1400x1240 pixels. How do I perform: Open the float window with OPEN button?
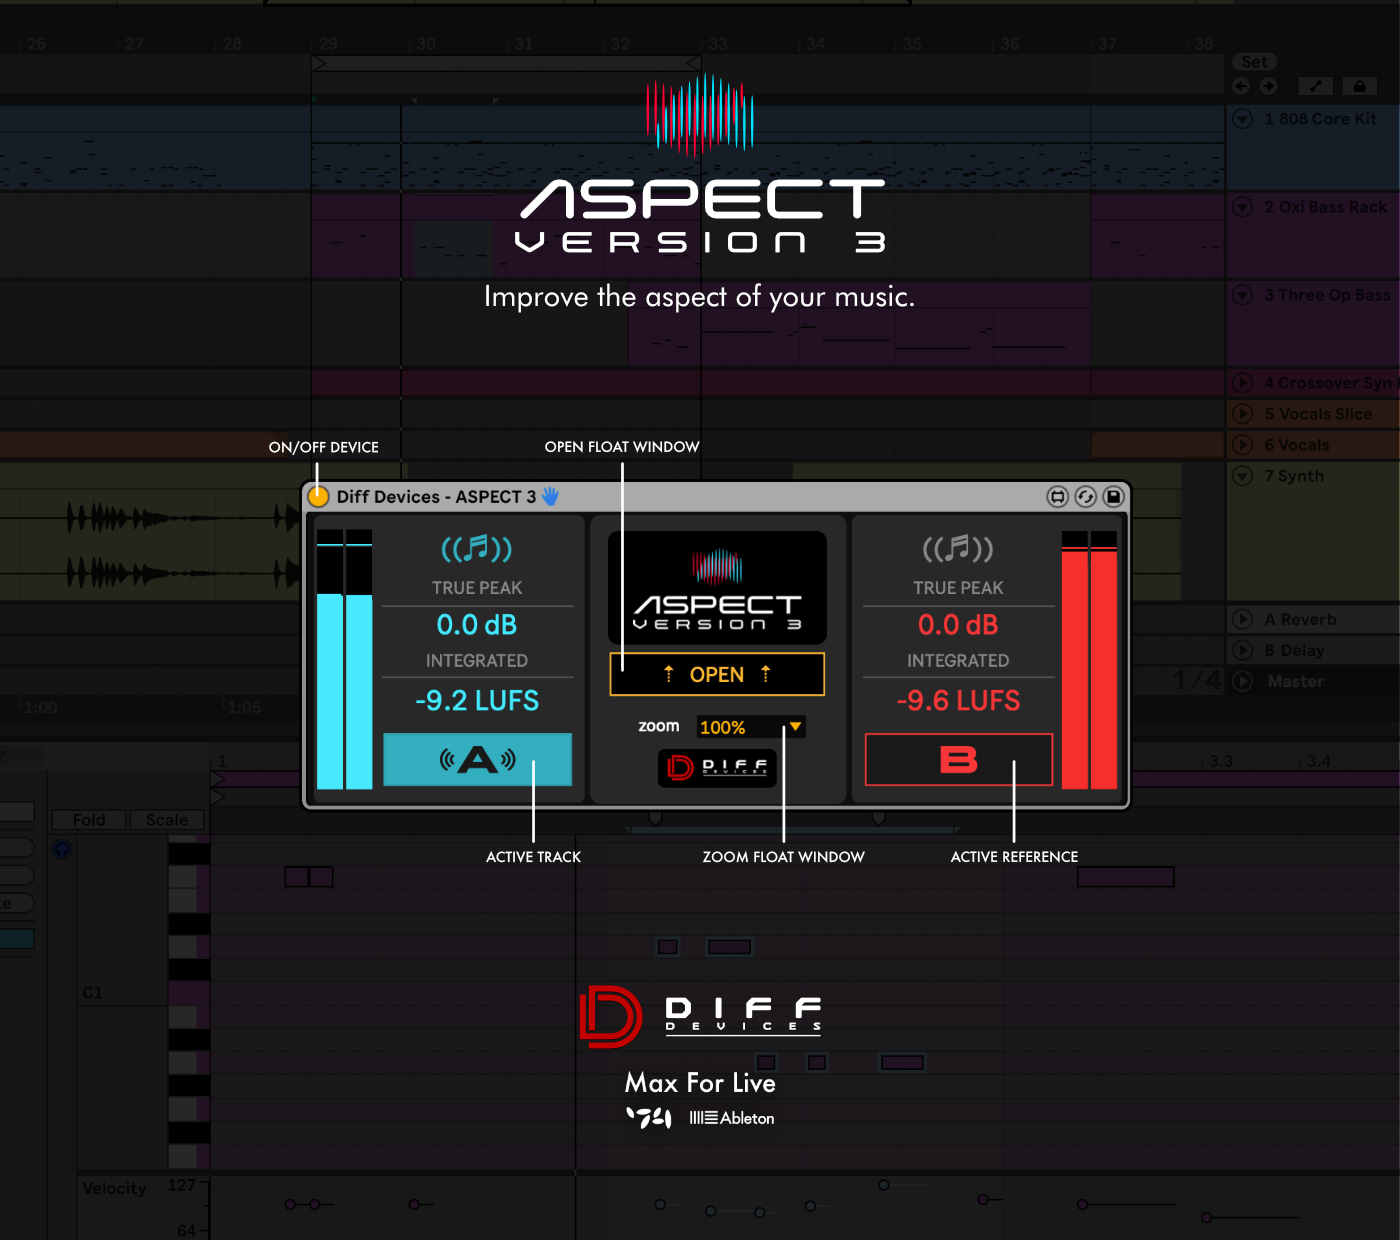717,674
